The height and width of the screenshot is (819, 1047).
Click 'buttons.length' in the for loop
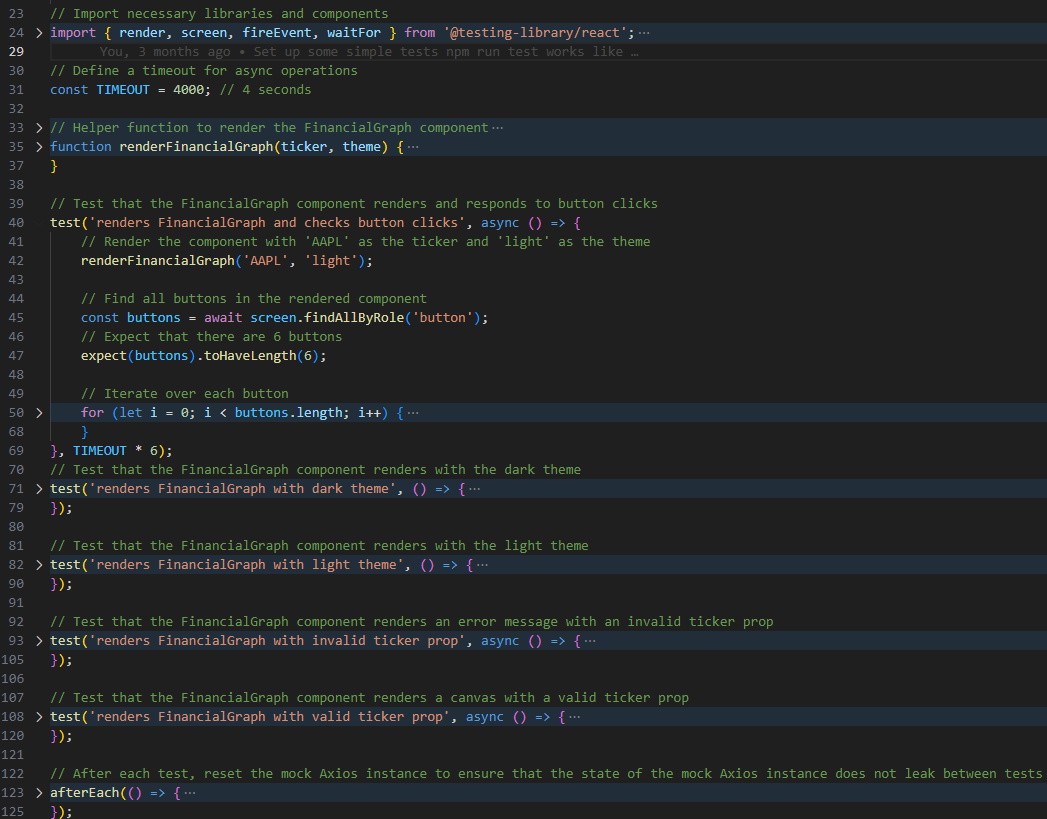[288, 413]
